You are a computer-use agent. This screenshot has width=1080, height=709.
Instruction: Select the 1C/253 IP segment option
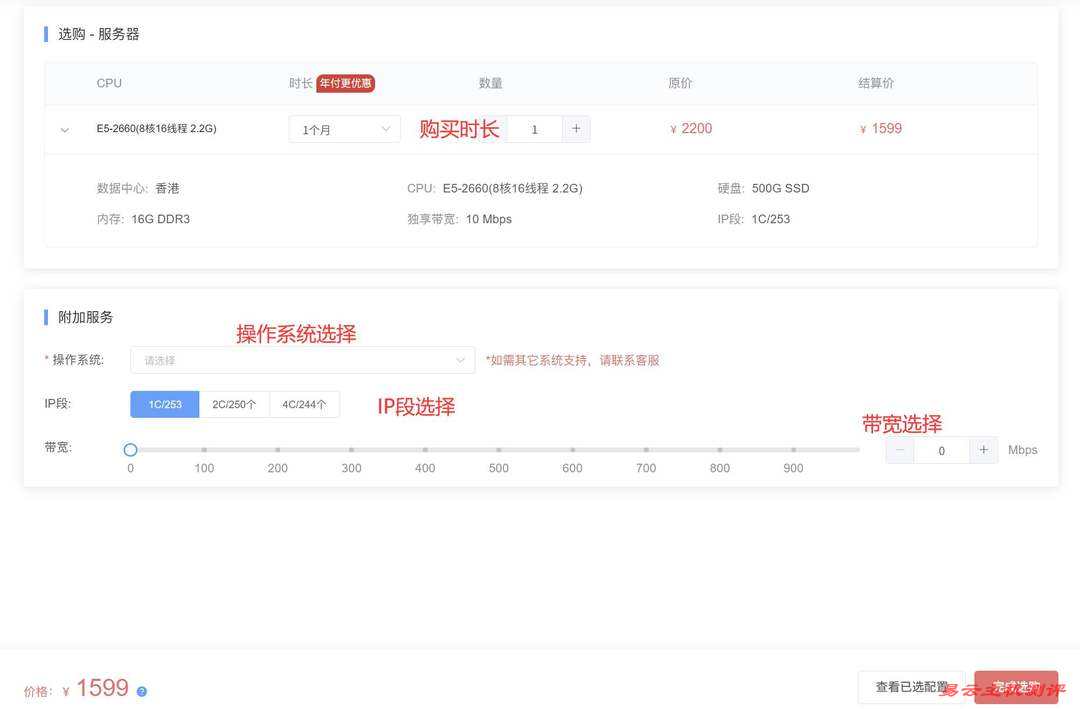click(164, 404)
